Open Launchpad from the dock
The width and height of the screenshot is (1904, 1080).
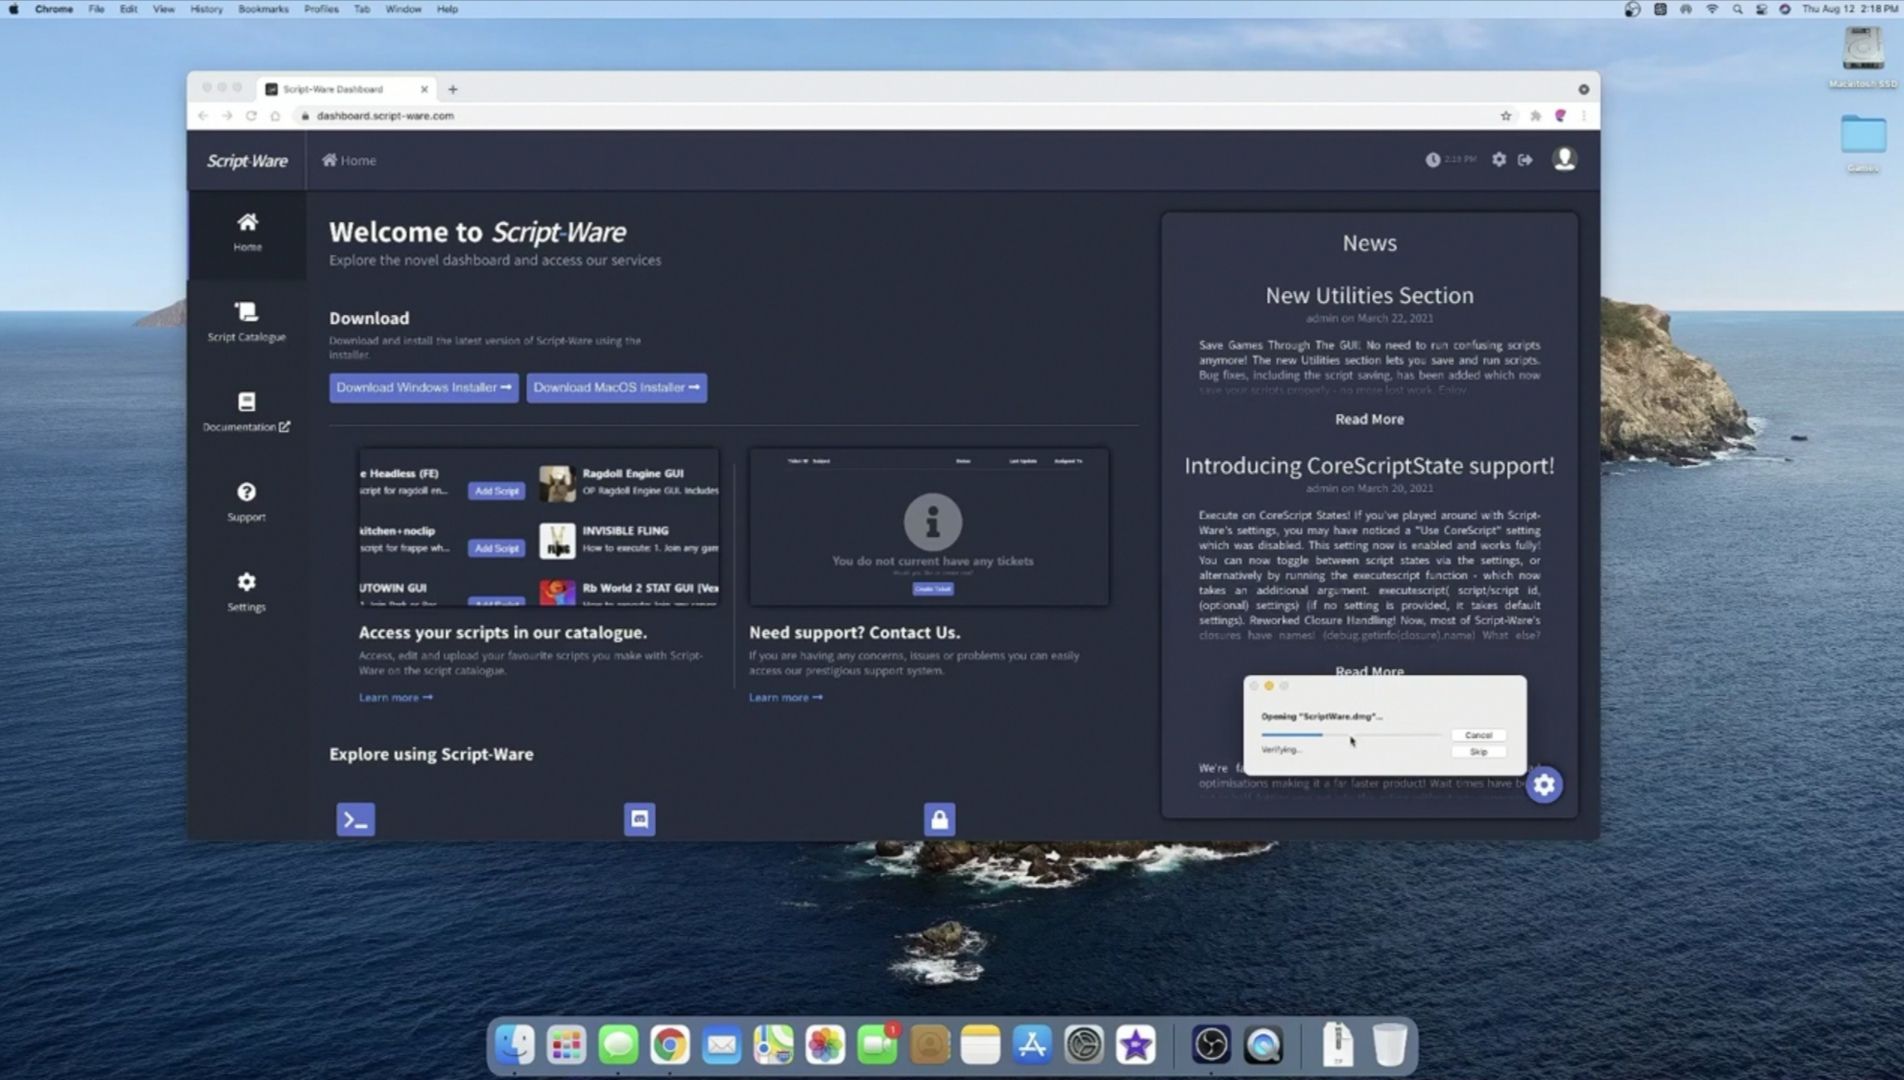(x=567, y=1045)
